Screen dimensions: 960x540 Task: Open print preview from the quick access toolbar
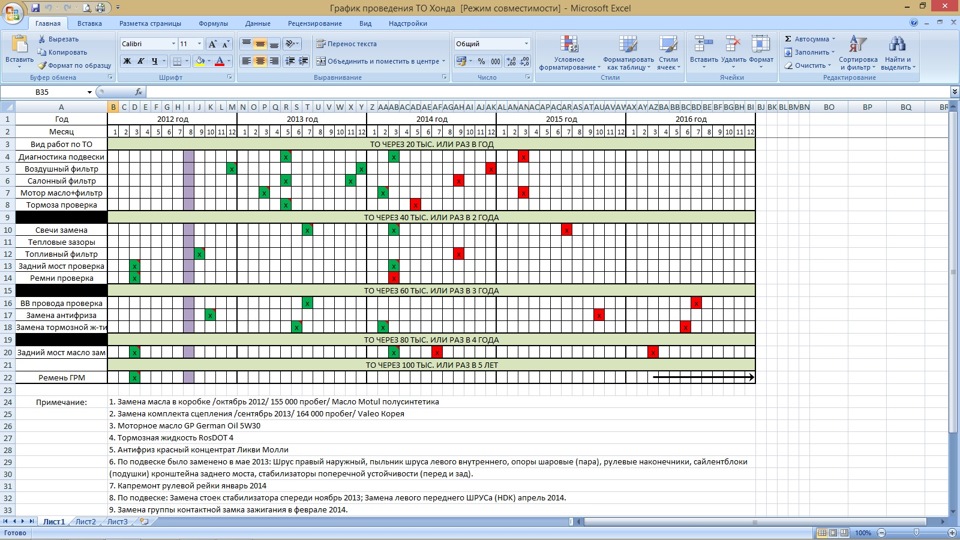point(86,8)
